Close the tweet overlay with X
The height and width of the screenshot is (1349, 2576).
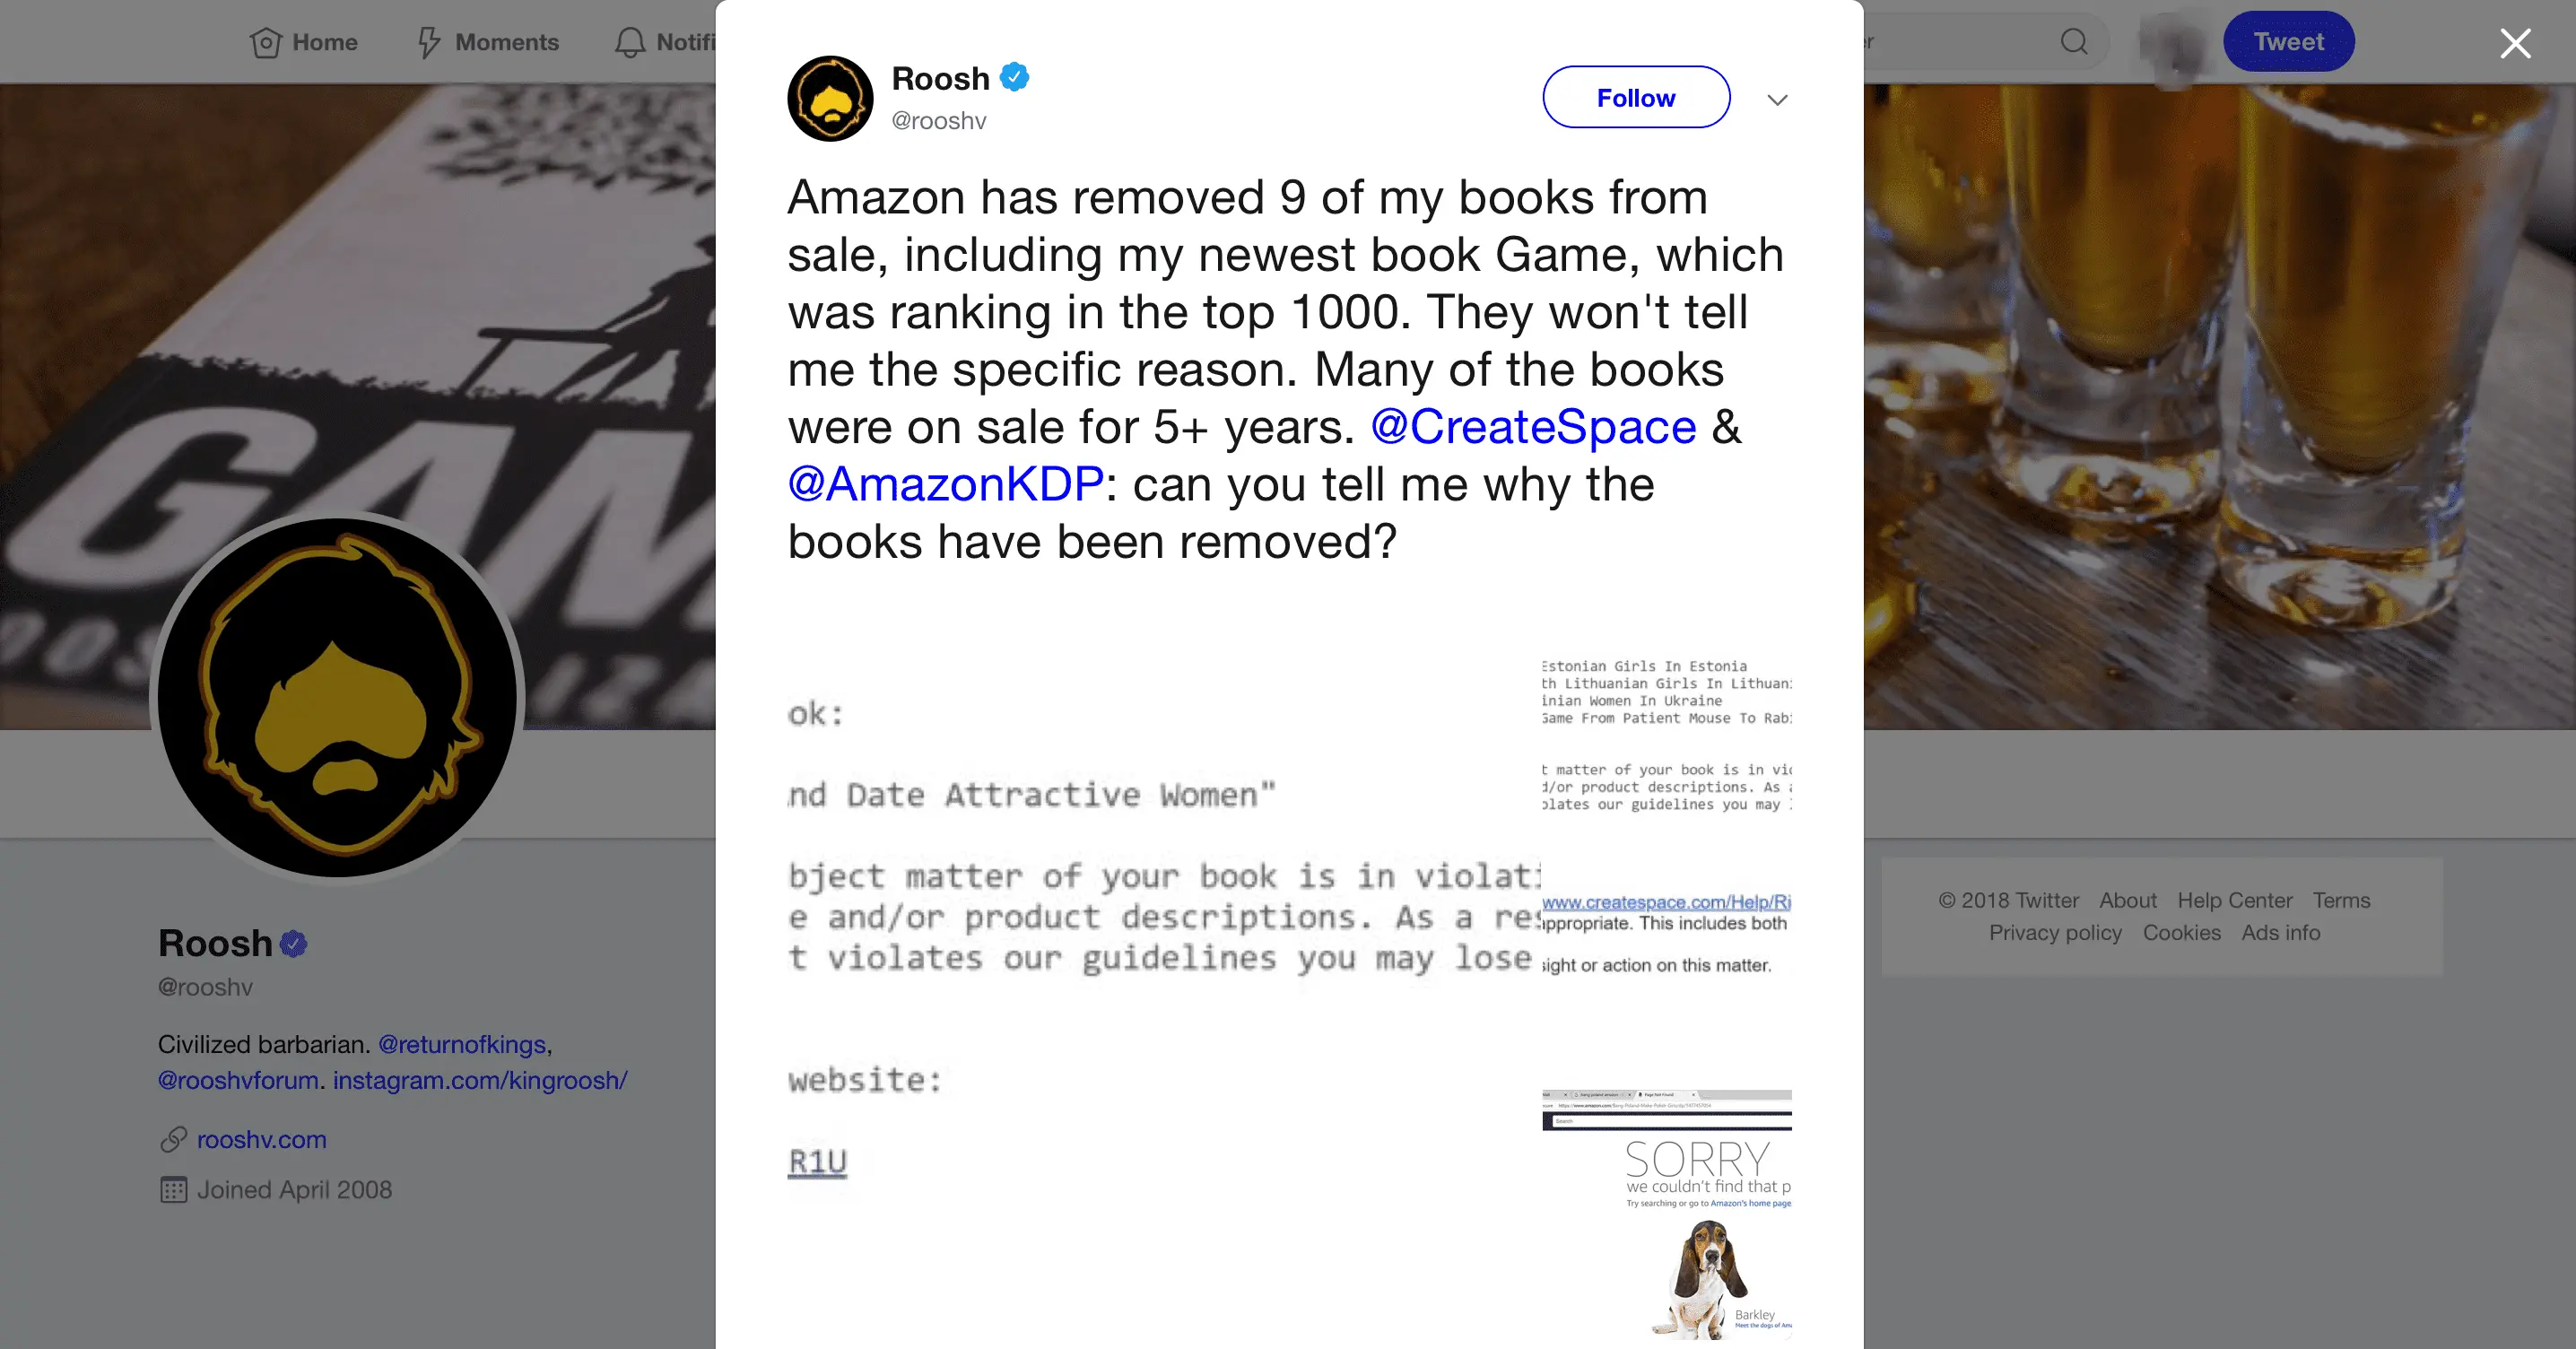pos(2515,43)
